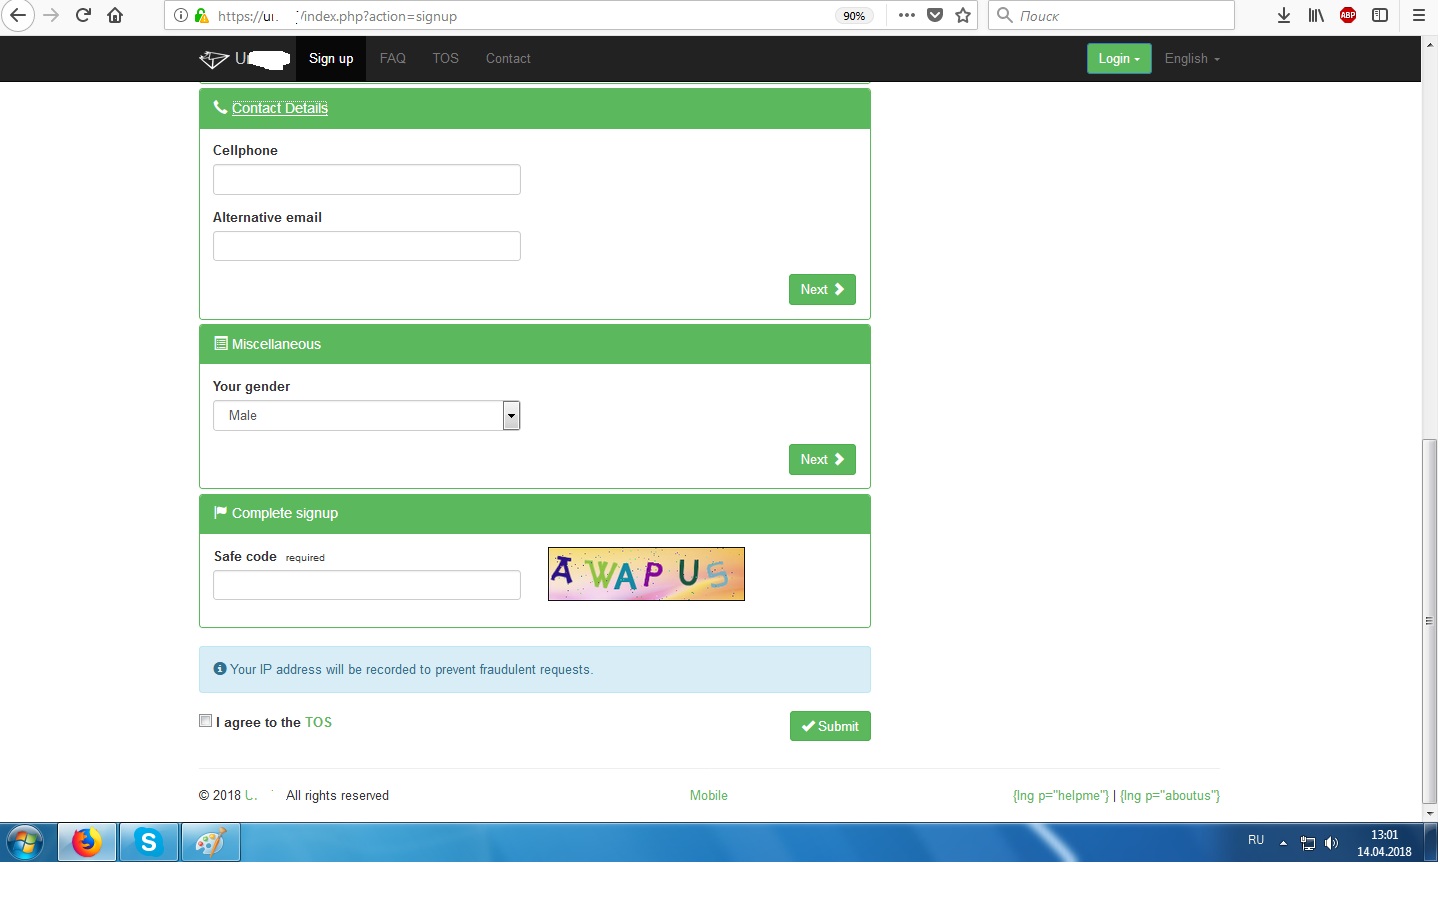Open page actions three-dots menu
Viewport: 1440px width, 900px height.
[x=907, y=15]
